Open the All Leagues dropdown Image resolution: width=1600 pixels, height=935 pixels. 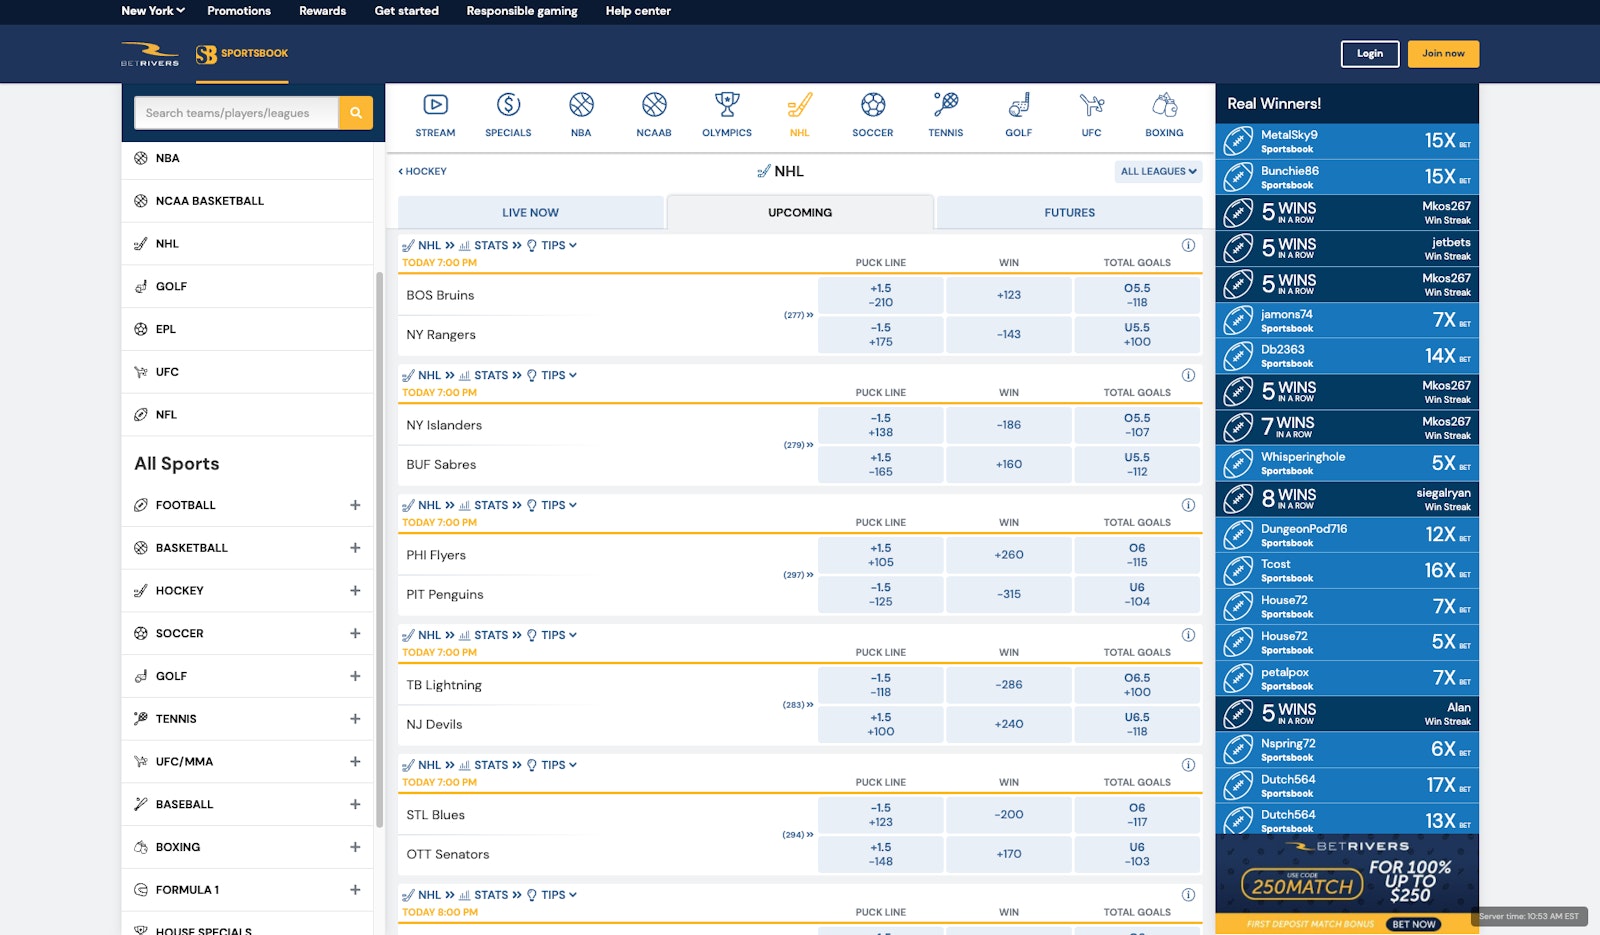pyautogui.click(x=1158, y=172)
